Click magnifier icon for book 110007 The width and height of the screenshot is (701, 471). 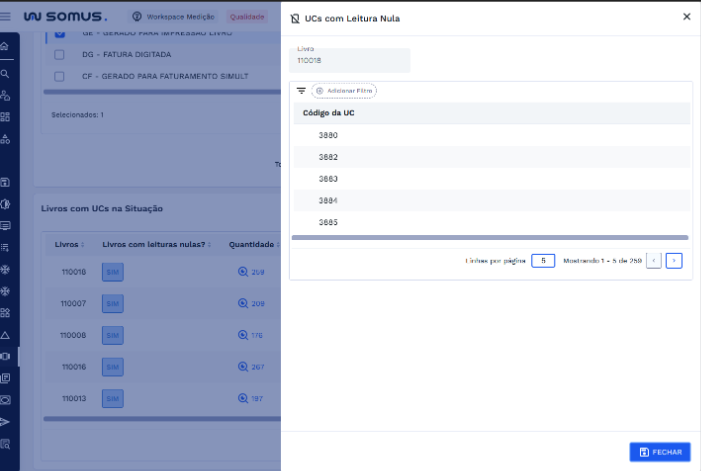click(x=243, y=303)
